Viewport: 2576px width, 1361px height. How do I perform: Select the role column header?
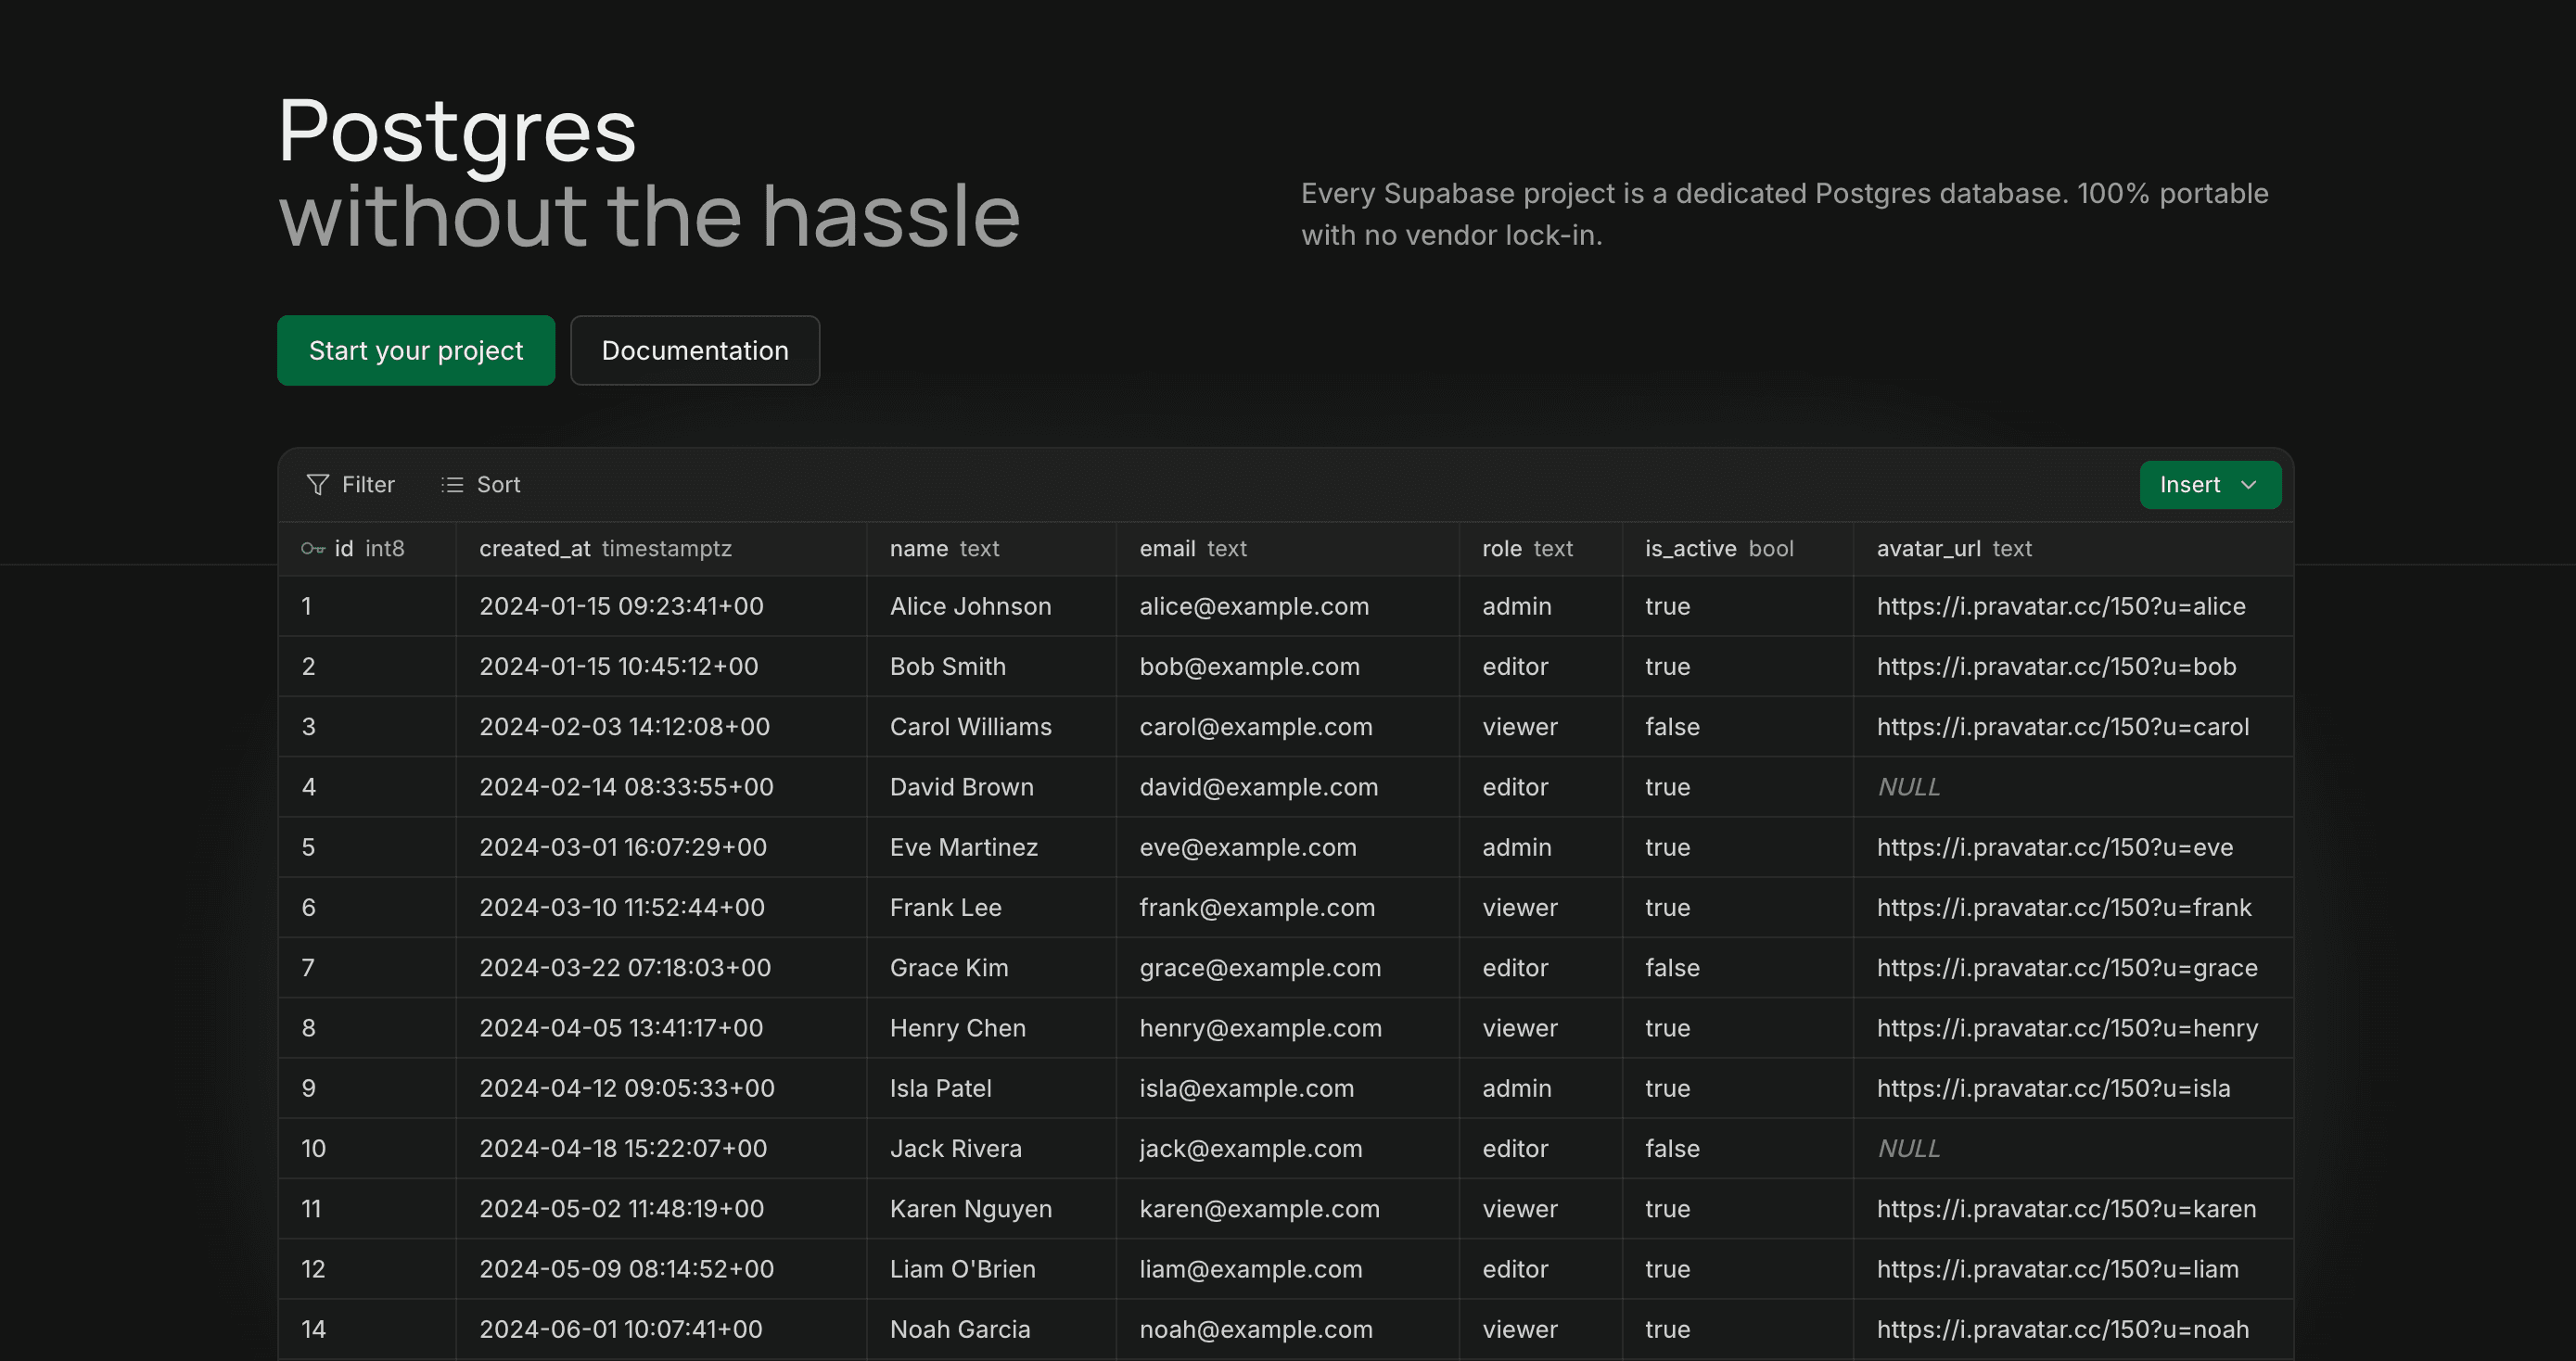[1541, 549]
